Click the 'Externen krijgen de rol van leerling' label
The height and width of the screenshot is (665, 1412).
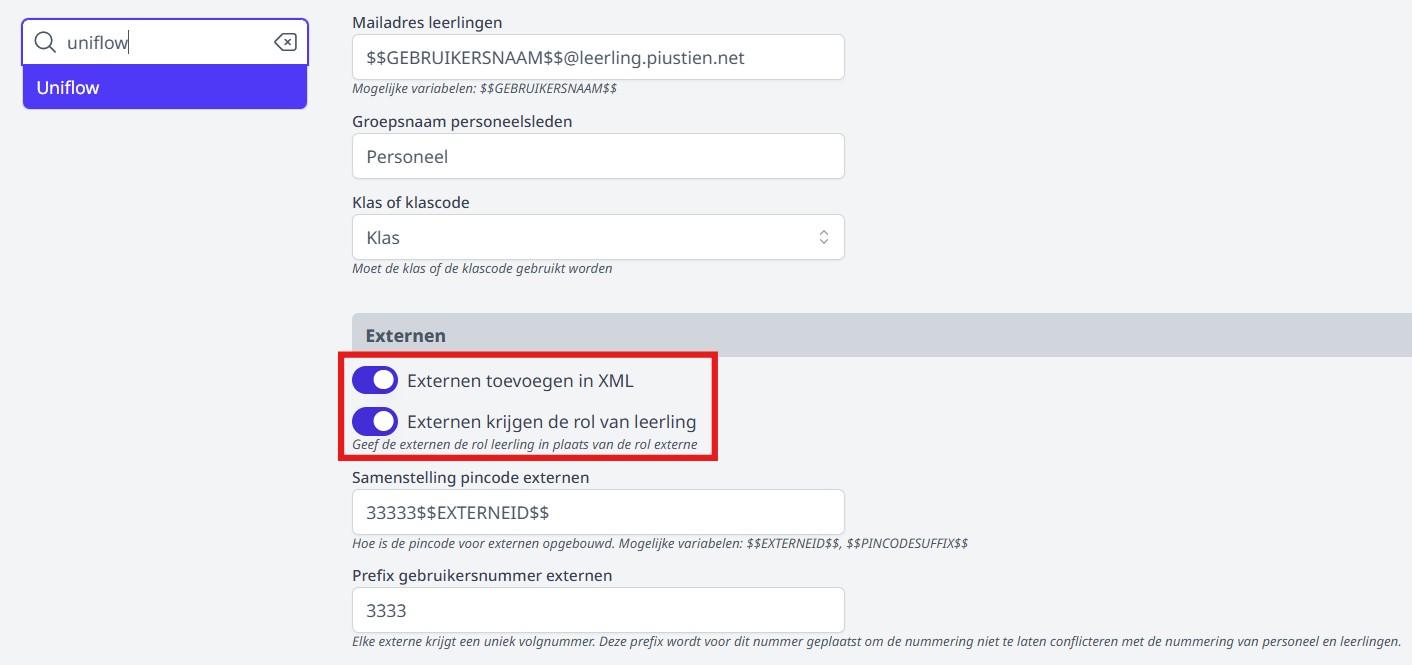coord(551,421)
